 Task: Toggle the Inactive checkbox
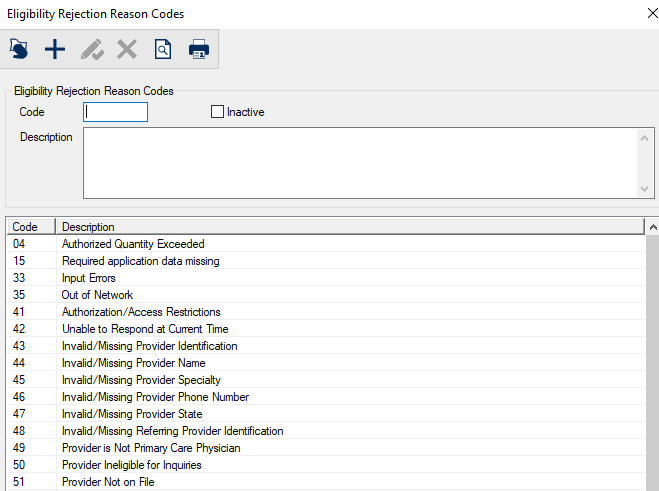point(218,112)
